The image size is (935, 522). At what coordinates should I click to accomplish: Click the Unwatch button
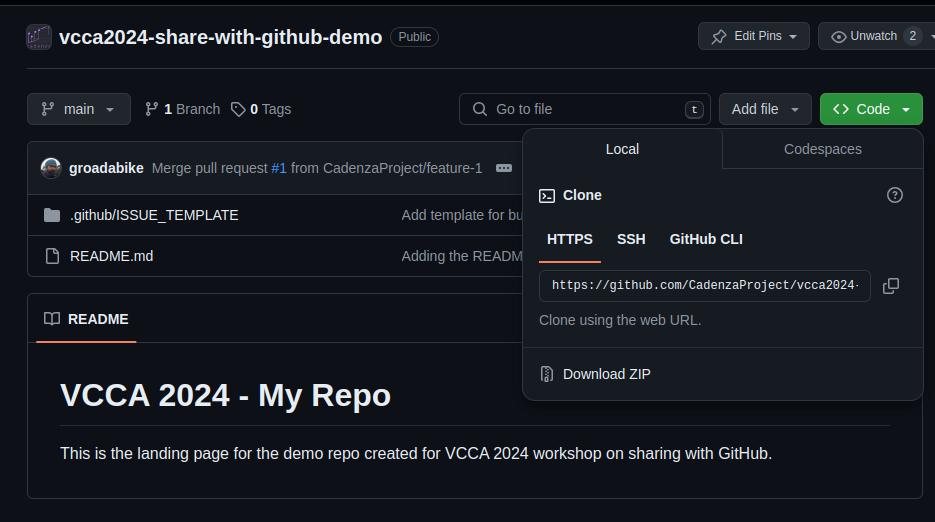(x=872, y=36)
